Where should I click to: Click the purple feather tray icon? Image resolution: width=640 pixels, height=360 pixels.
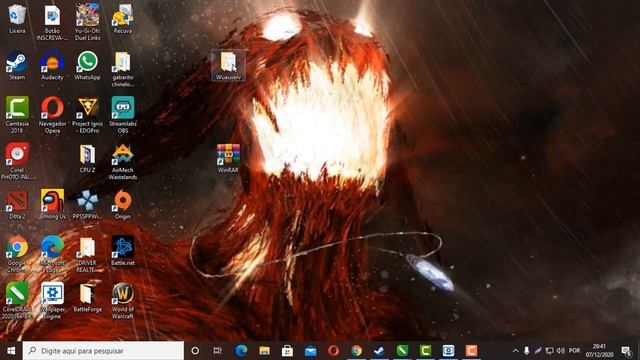pyautogui.click(x=538, y=351)
